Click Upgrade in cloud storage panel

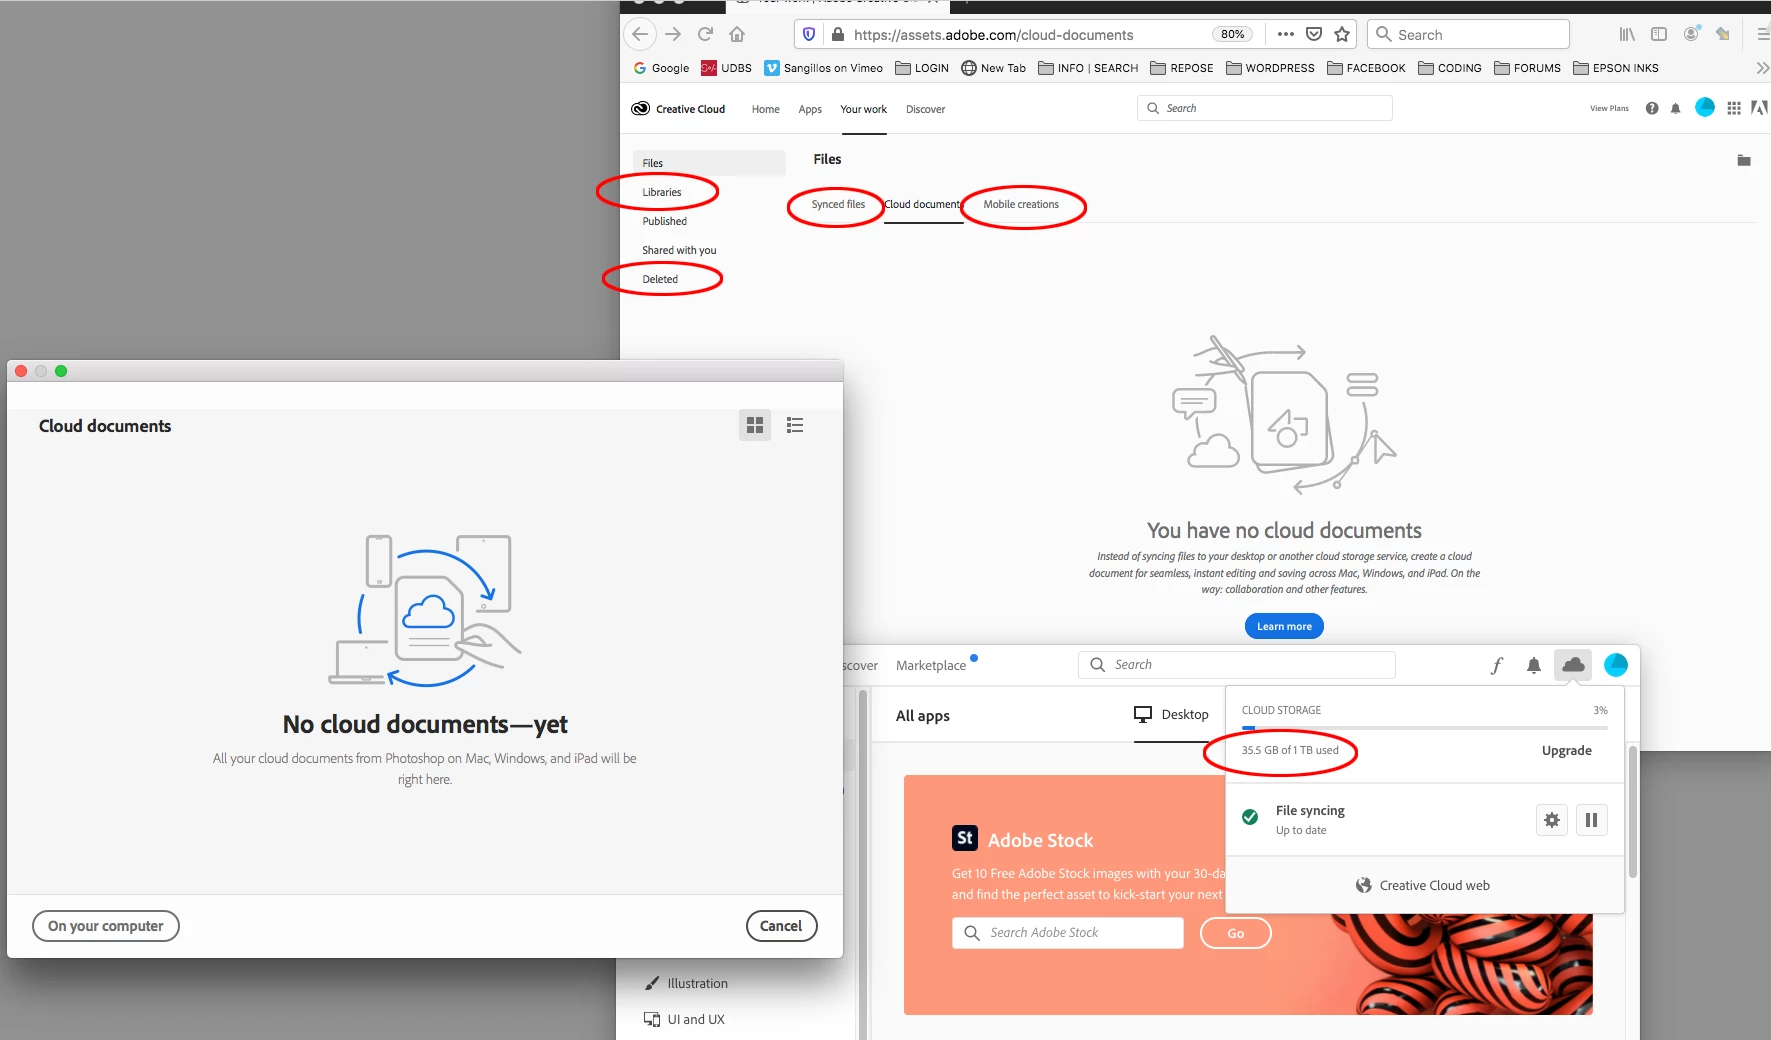(1566, 751)
